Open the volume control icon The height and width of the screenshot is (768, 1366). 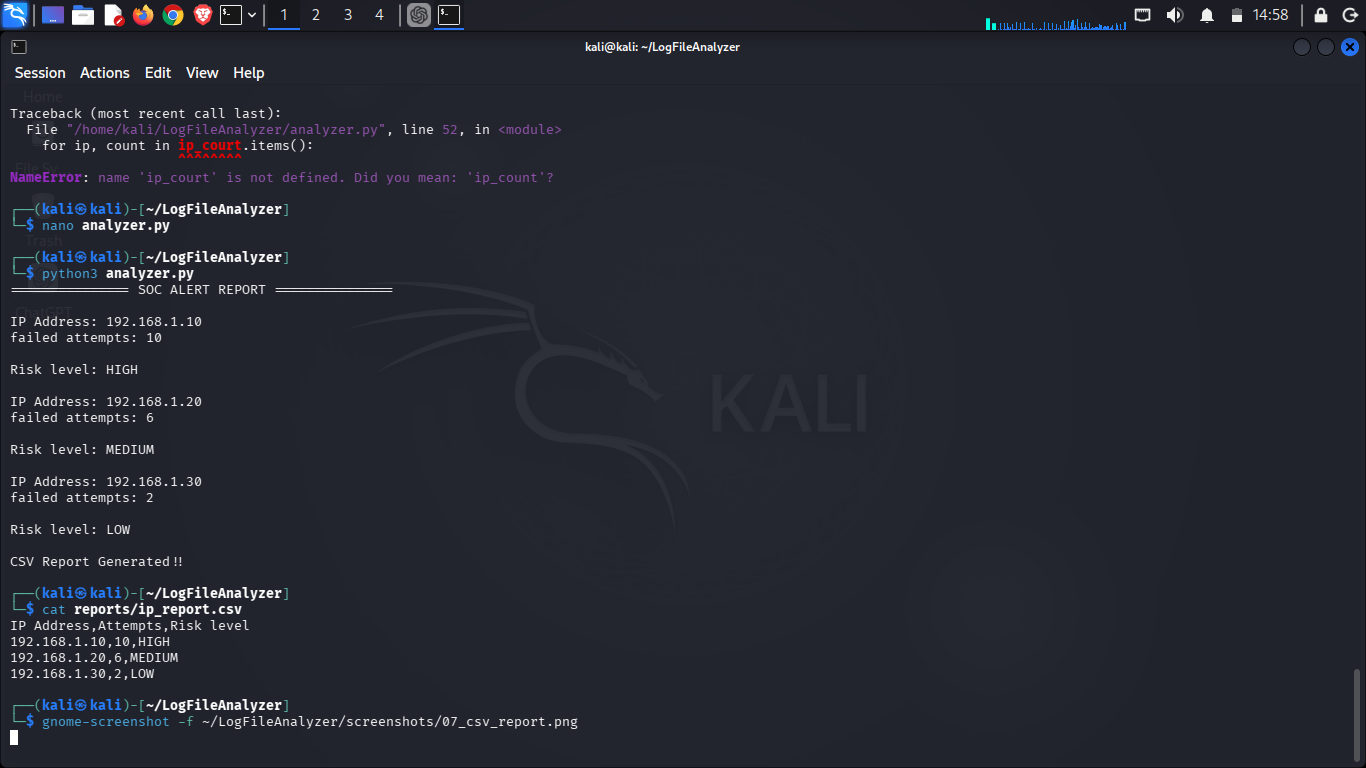tap(1175, 15)
